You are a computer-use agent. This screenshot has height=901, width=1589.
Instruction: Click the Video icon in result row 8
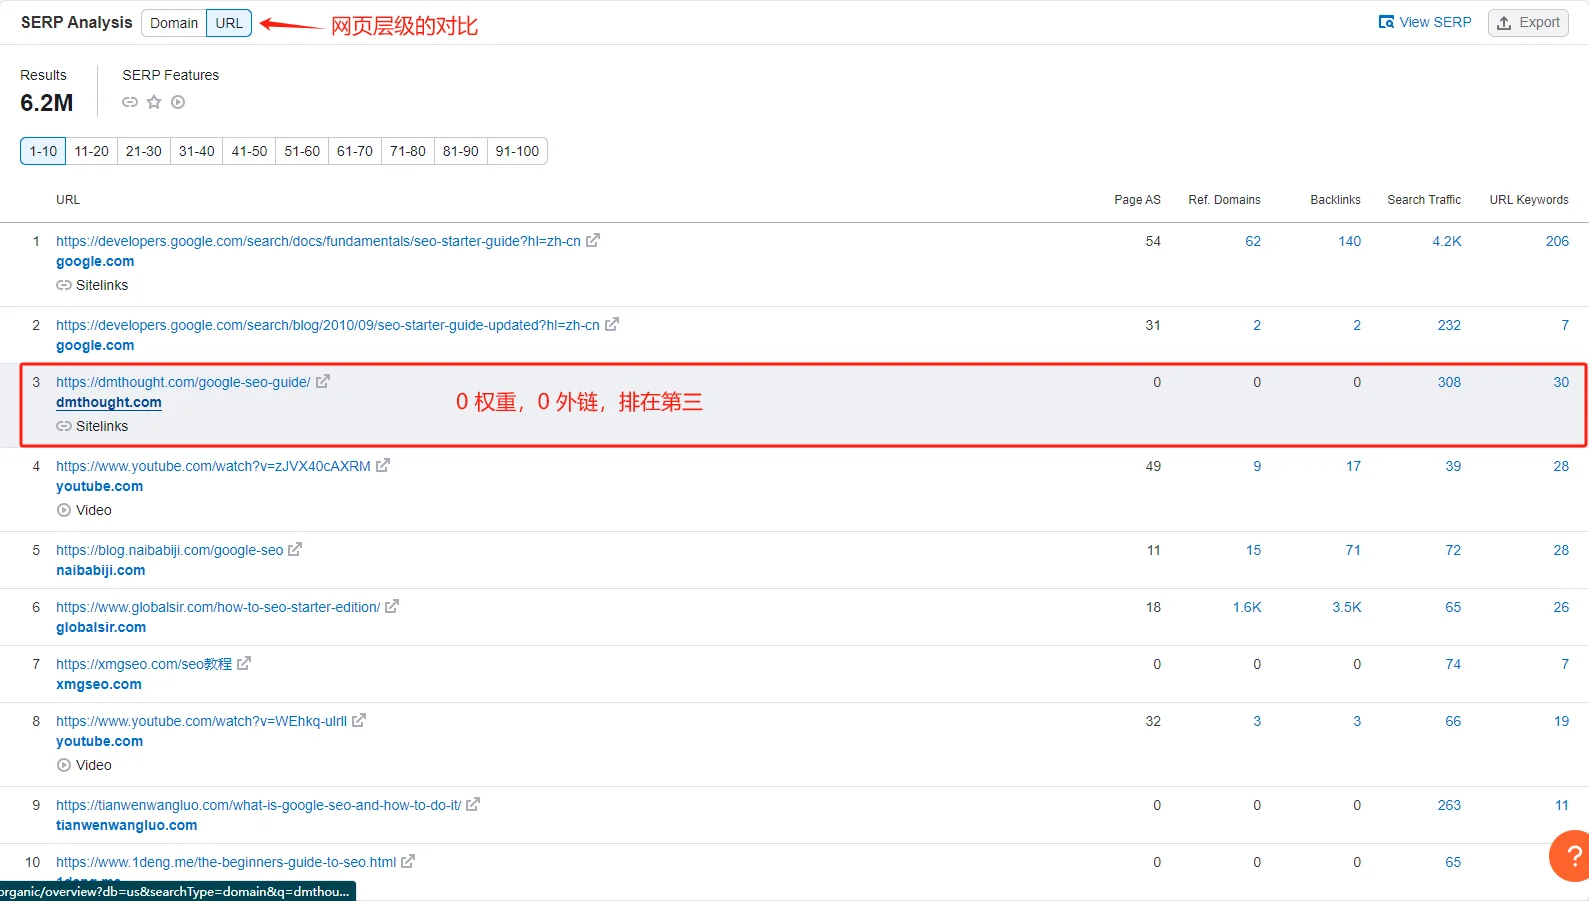pyautogui.click(x=64, y=765)
